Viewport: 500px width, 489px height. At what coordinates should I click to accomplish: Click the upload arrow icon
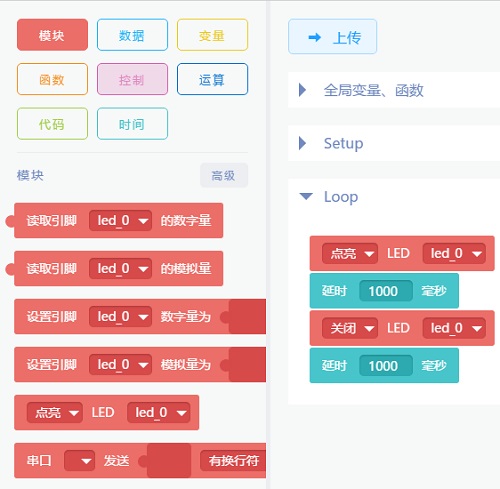(315, 37)
